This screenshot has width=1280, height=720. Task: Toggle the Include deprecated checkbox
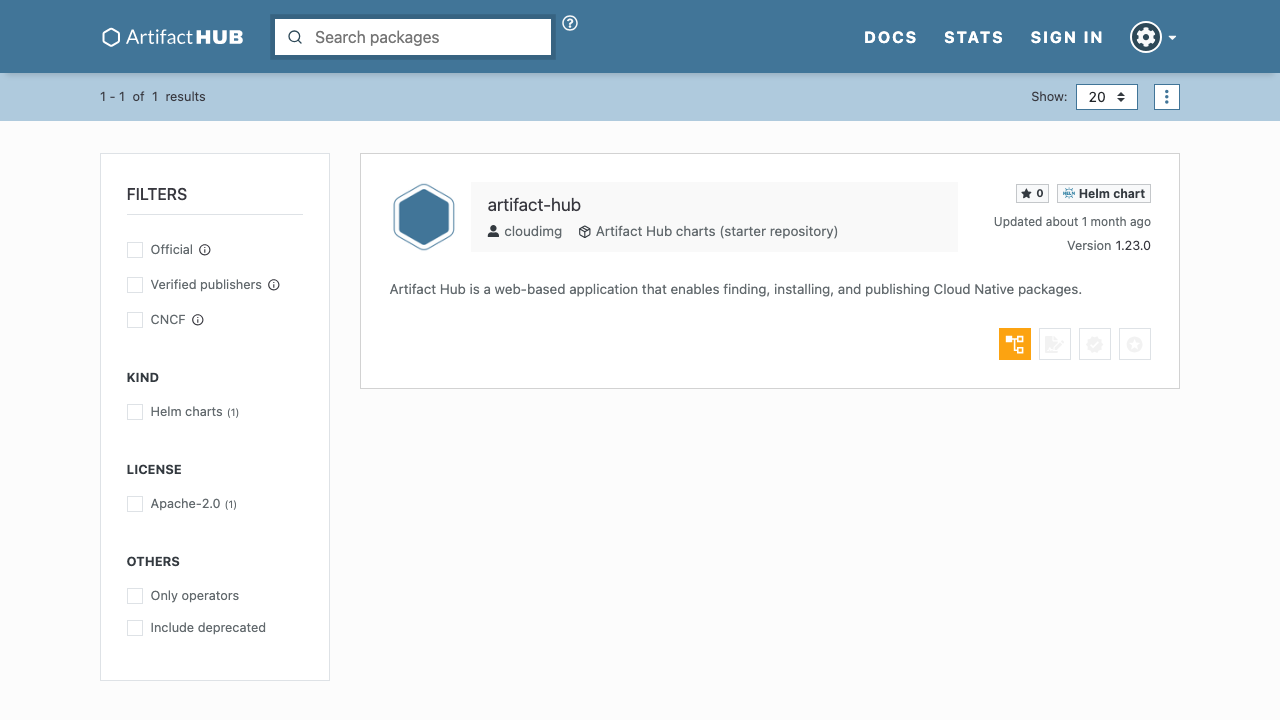pos(135,628)
